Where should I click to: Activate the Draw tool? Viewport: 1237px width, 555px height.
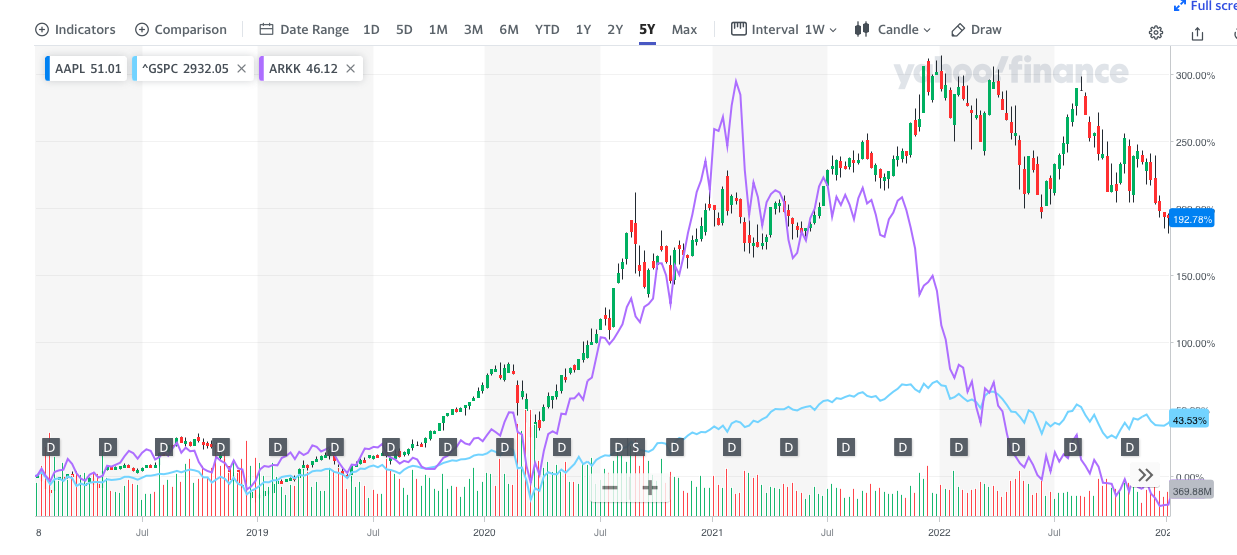click(976, 29)
